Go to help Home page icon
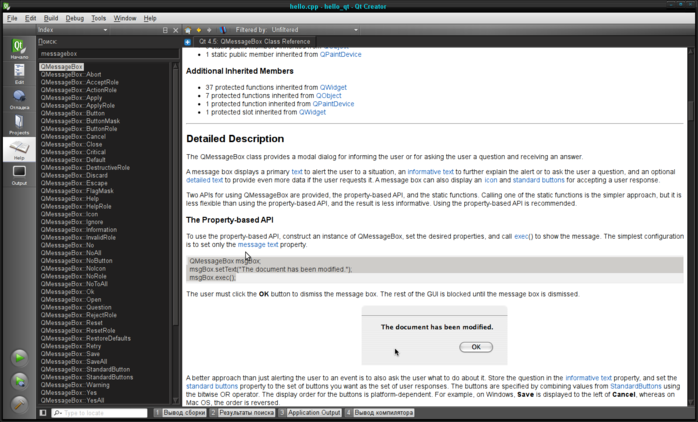698x422 pixels. click(188, 30)
